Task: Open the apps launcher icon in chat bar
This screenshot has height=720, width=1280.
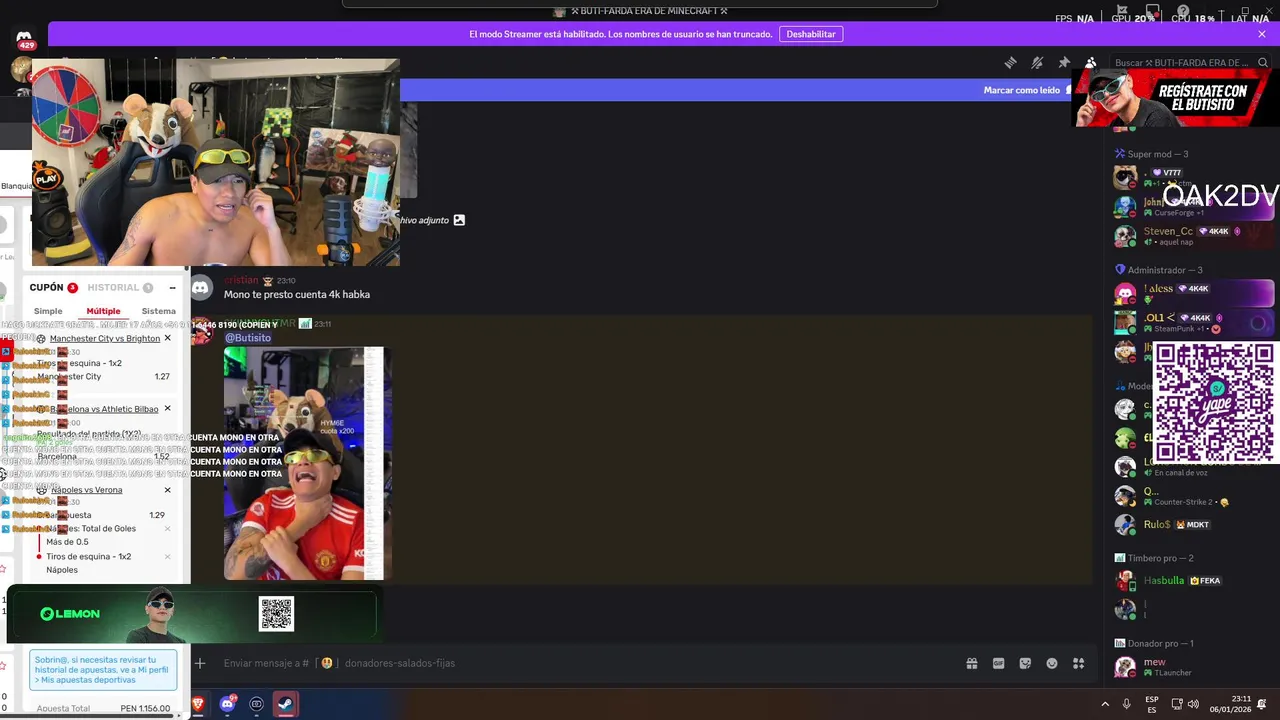Action: pyautogui.click(x=1079, y=663)
